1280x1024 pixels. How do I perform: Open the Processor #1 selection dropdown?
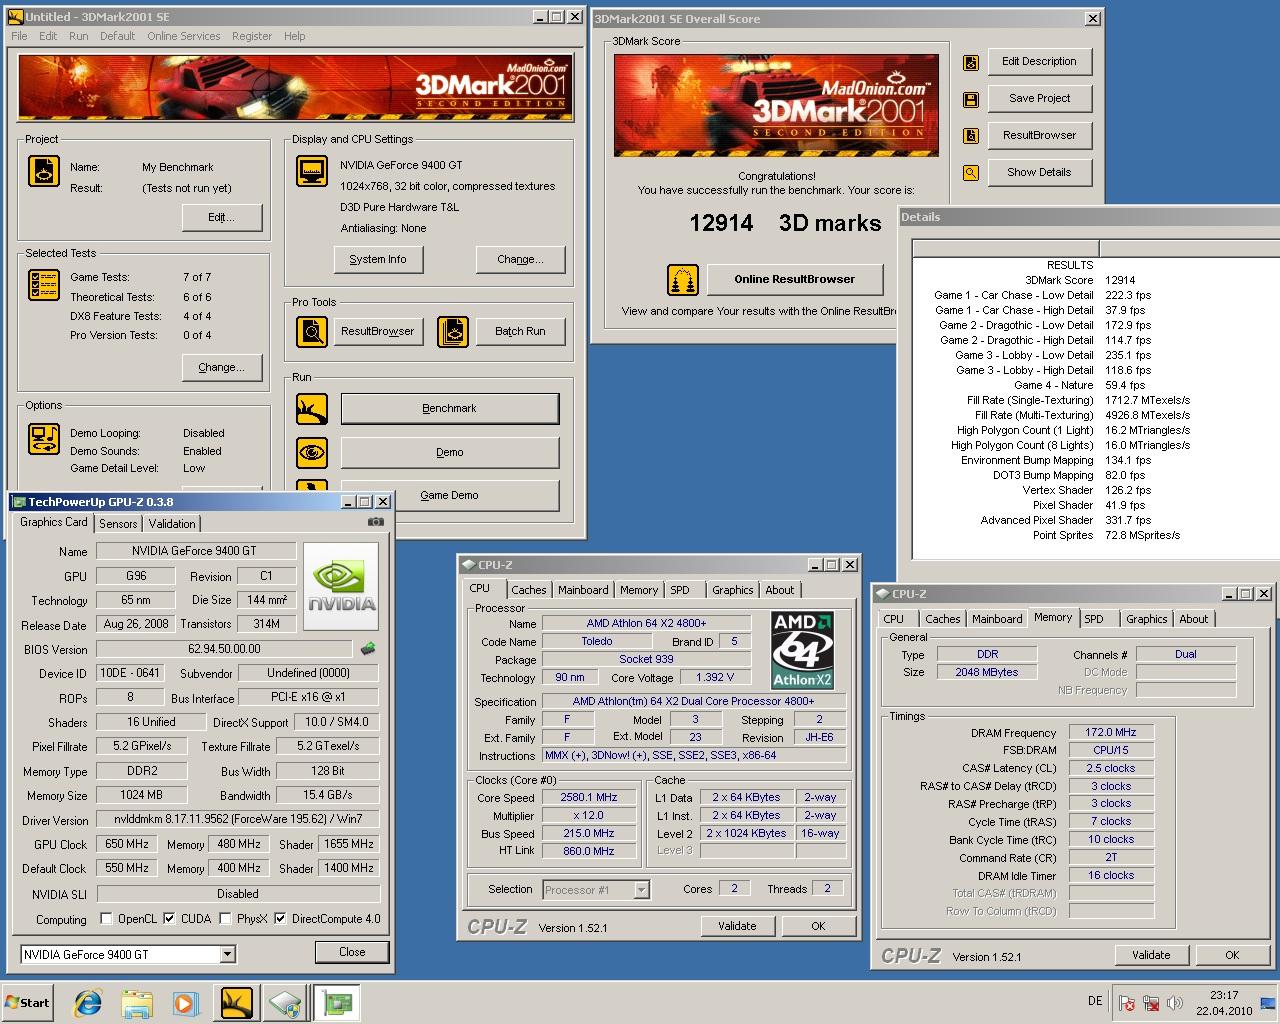point(641,889)
